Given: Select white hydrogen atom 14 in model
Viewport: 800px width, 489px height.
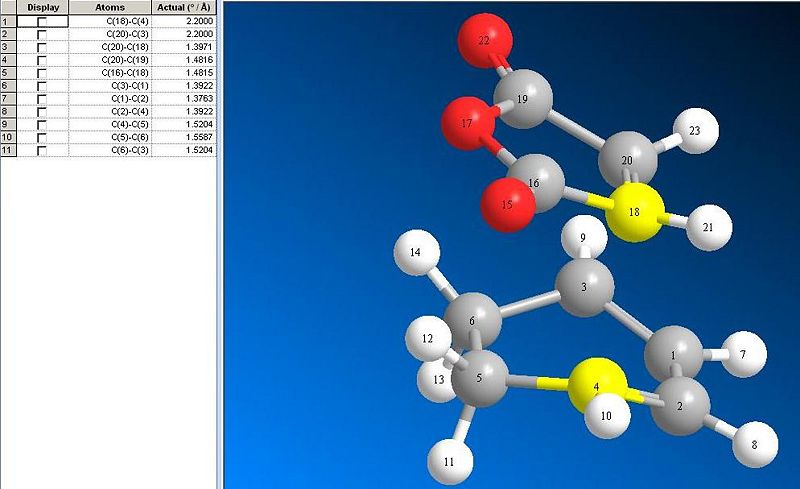Looking at the screenshot, I should click(x=416, y=252).
